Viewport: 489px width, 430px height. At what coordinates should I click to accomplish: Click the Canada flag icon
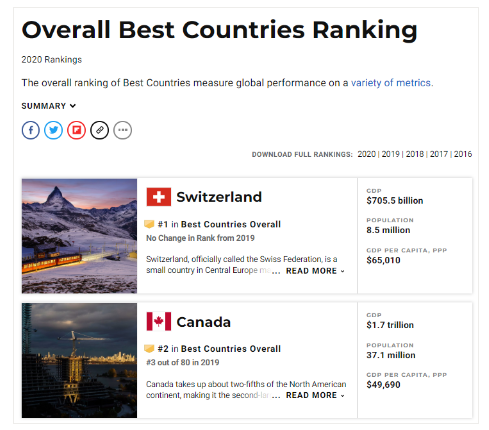point(159,321)
